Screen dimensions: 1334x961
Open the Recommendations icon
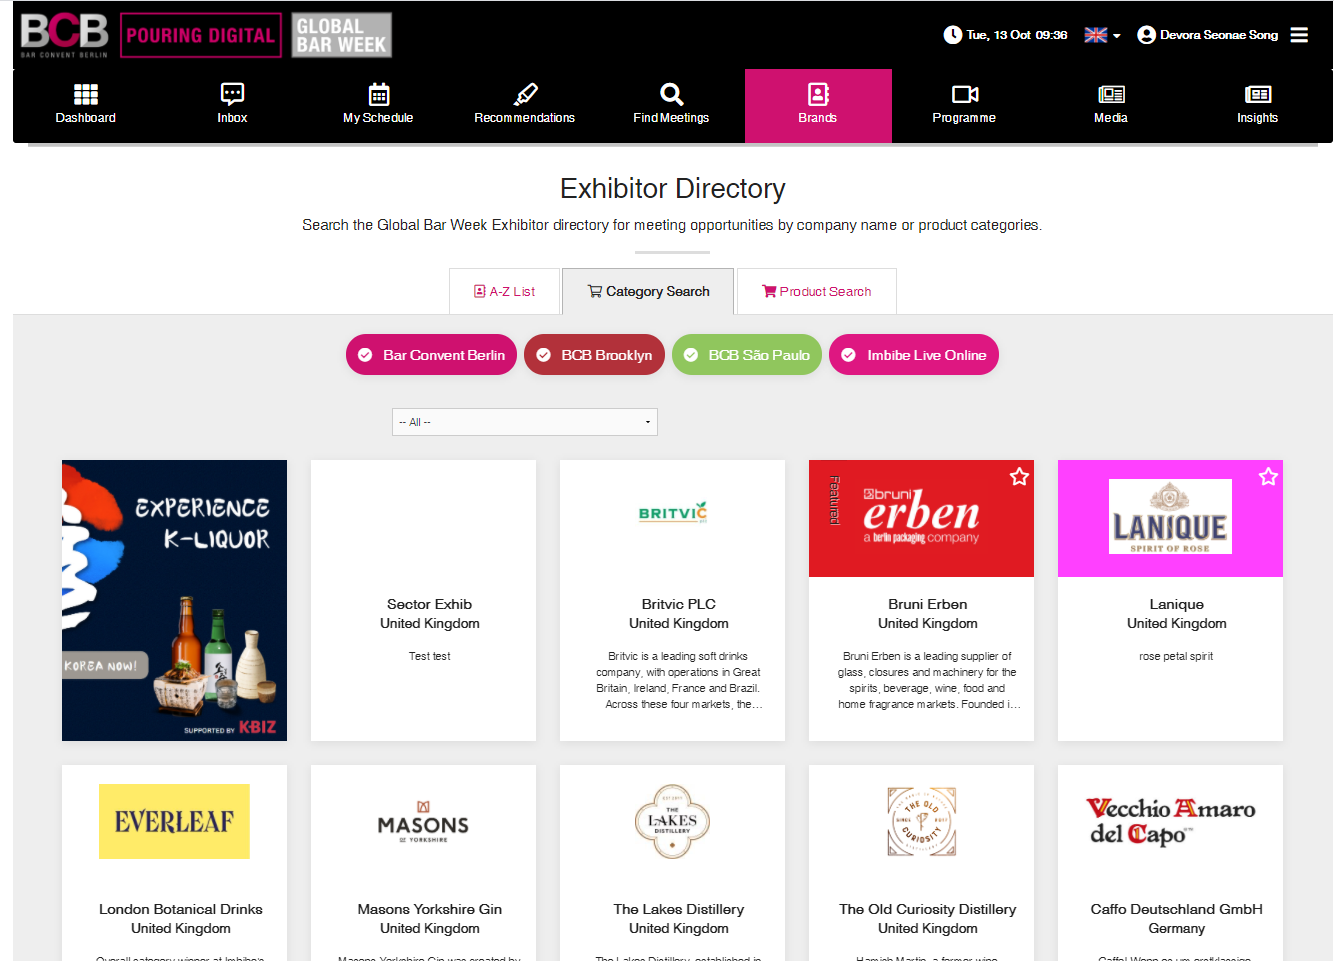point(525,94)
